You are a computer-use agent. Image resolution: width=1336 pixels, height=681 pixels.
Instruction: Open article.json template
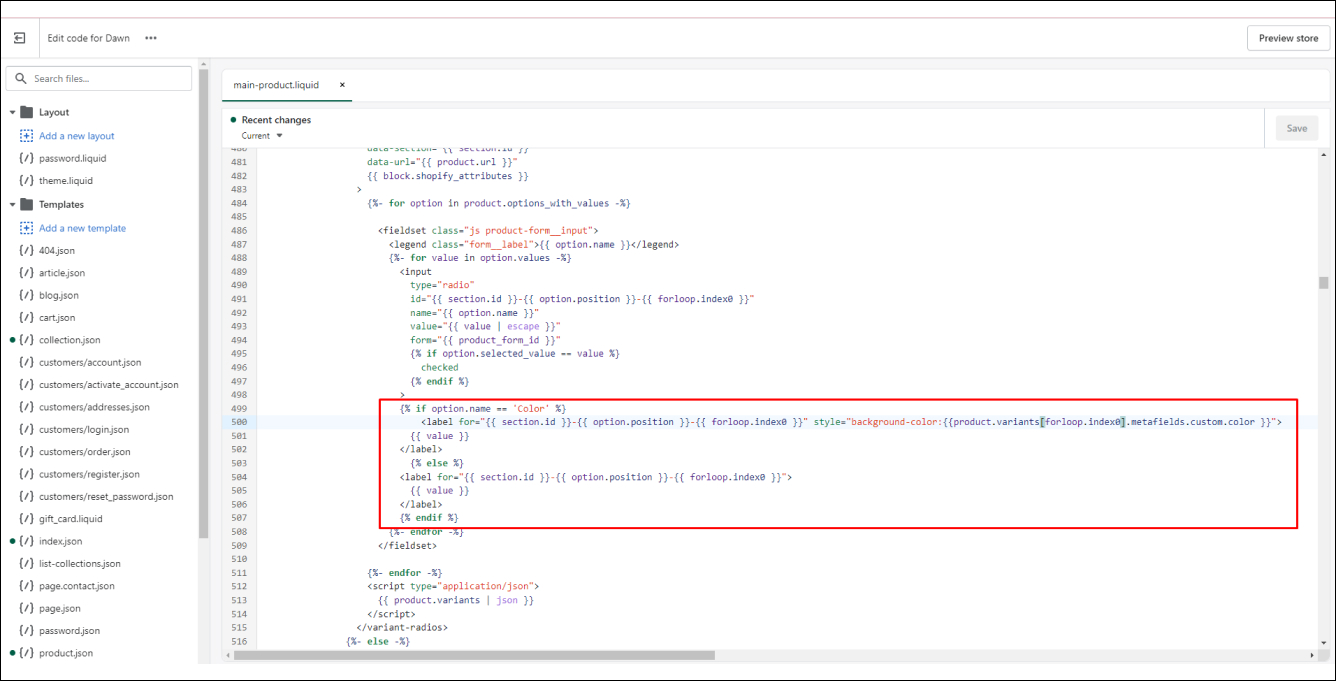(x=62, y=273)
